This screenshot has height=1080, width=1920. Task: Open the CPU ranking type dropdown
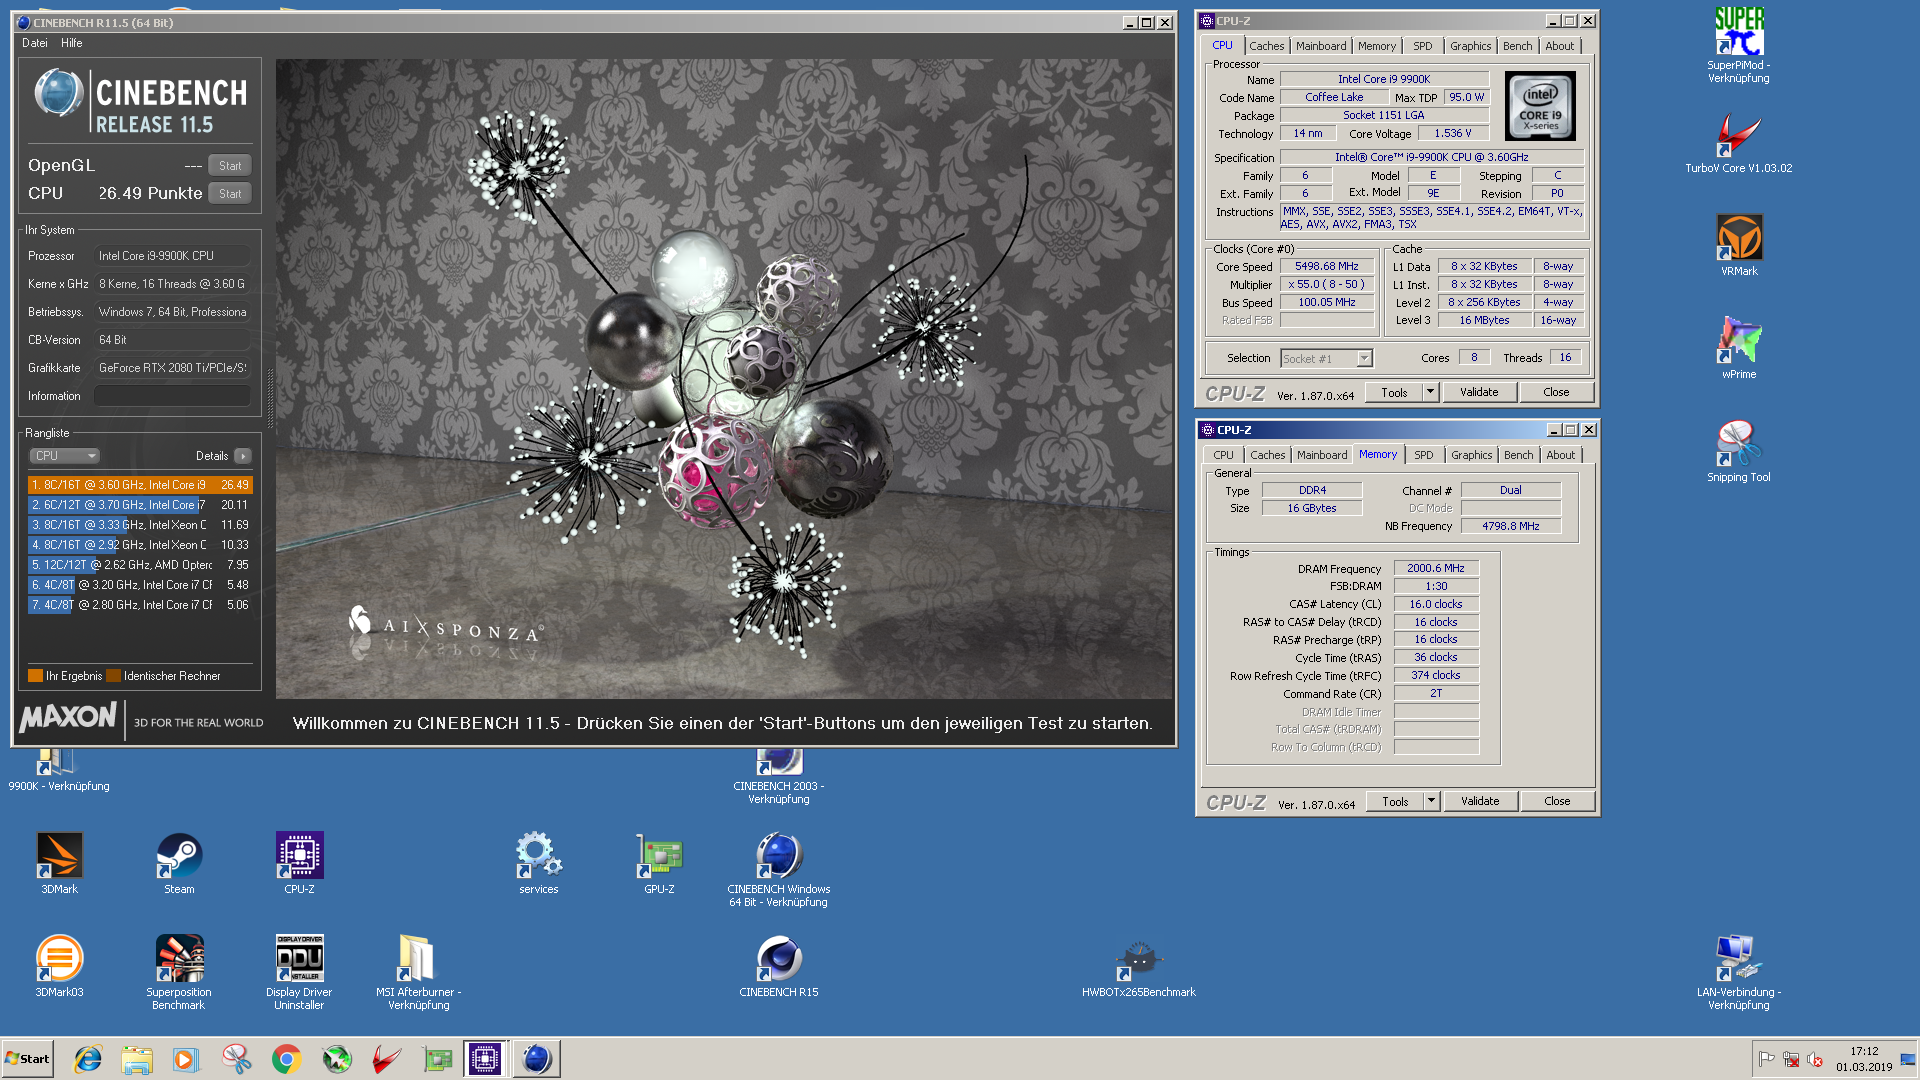64,456
